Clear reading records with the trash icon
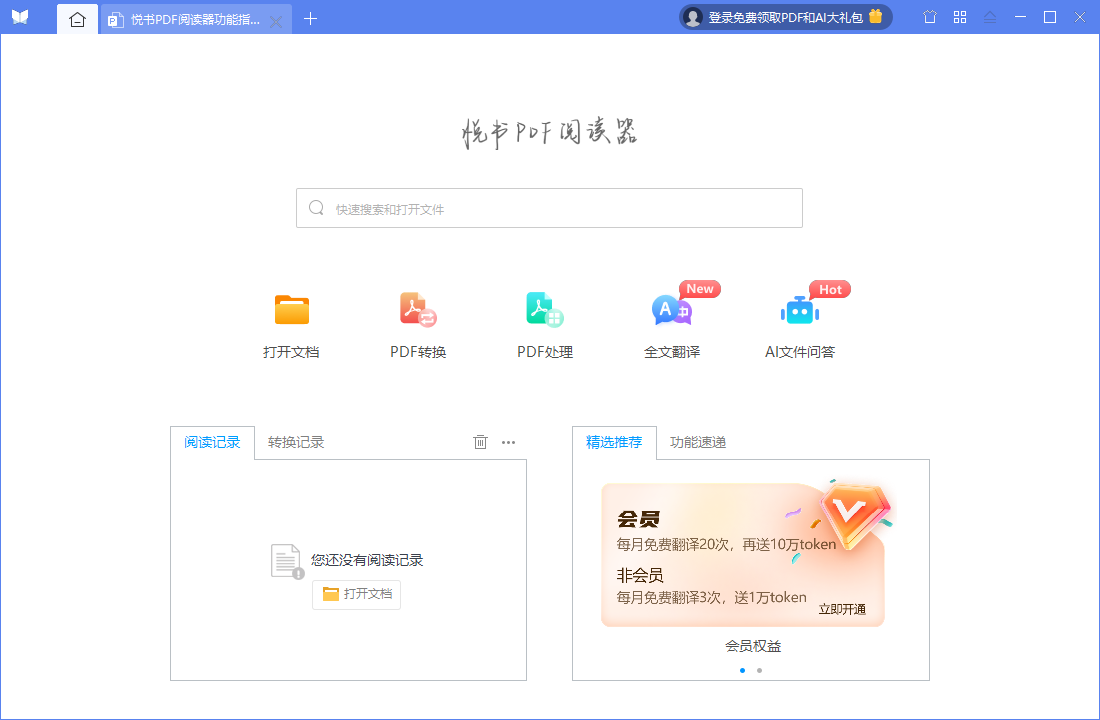 pyautogui.click(x=480, y=441)
